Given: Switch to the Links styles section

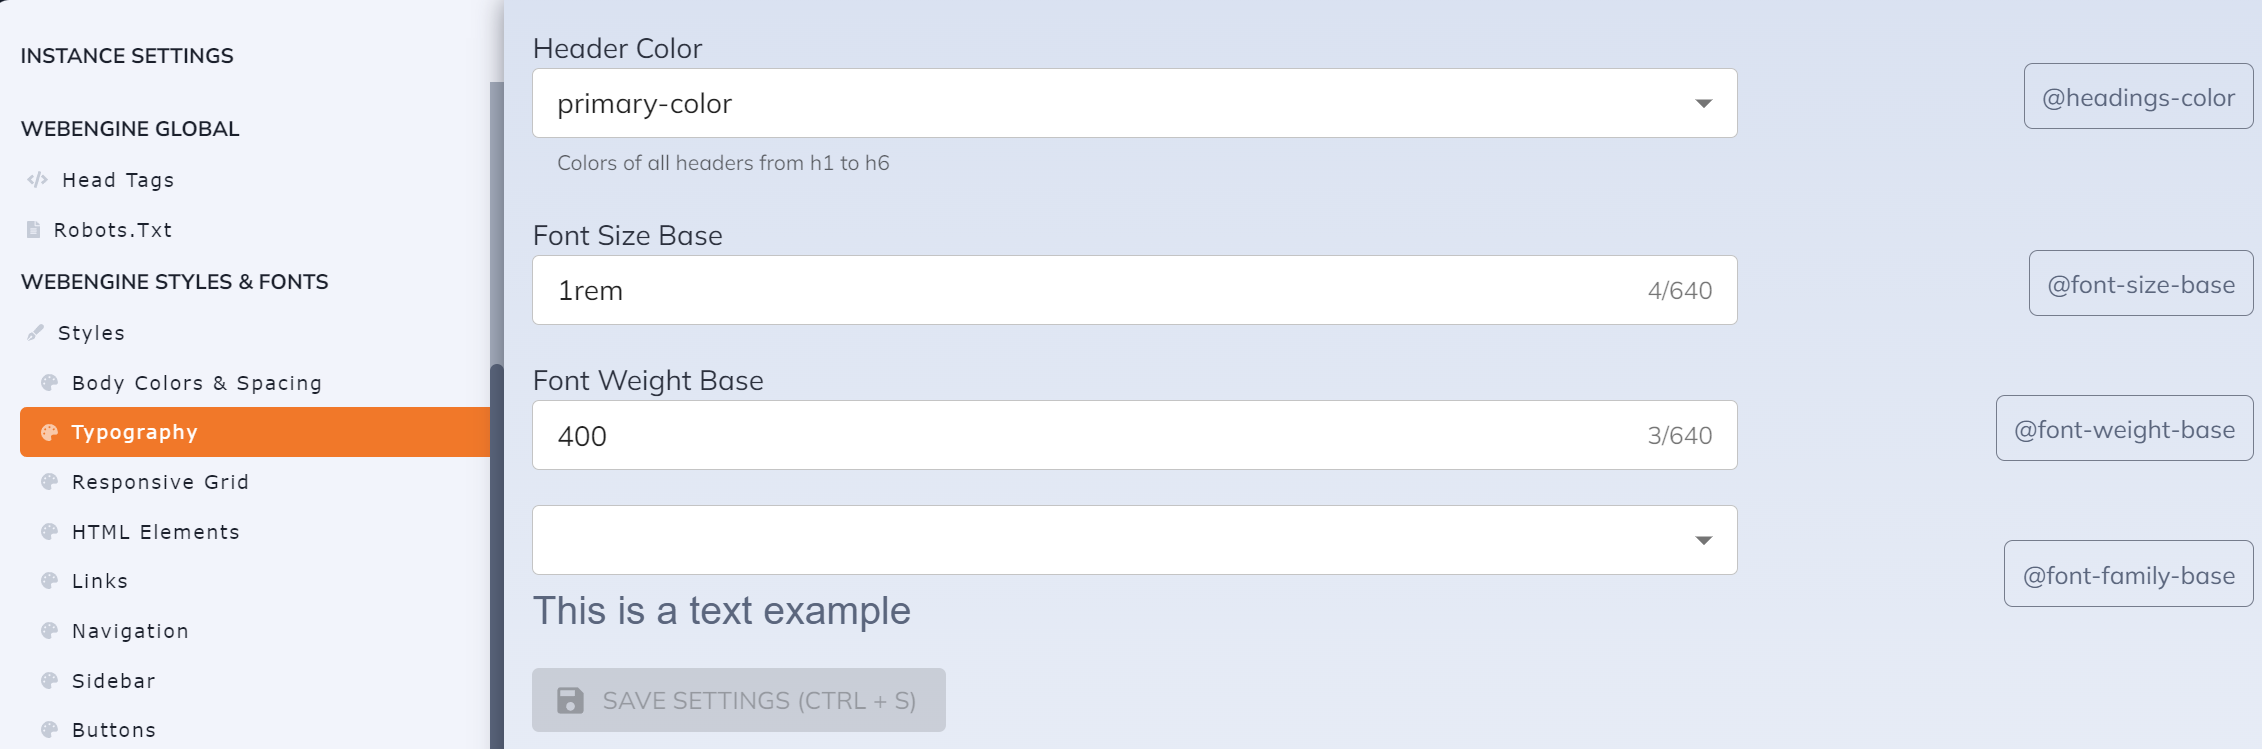Looking at the screenshot, I should point(99,580).
